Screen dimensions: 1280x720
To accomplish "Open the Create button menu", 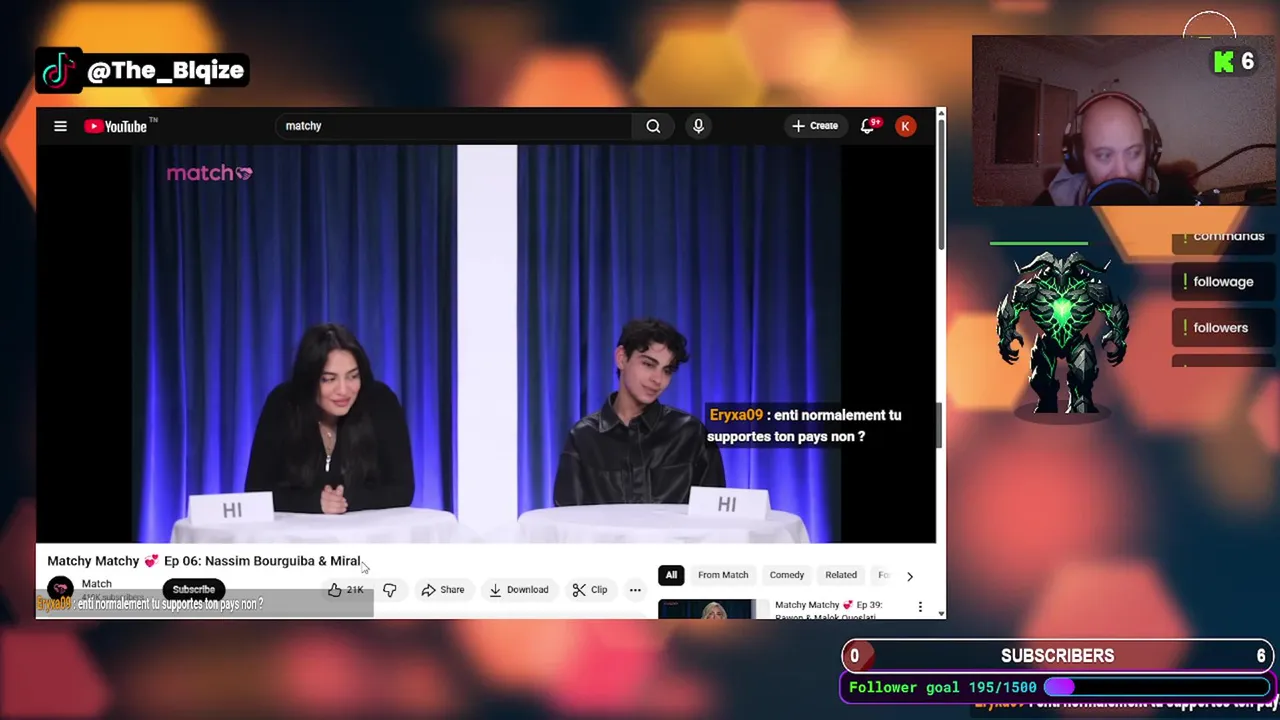I will [815, 126].
